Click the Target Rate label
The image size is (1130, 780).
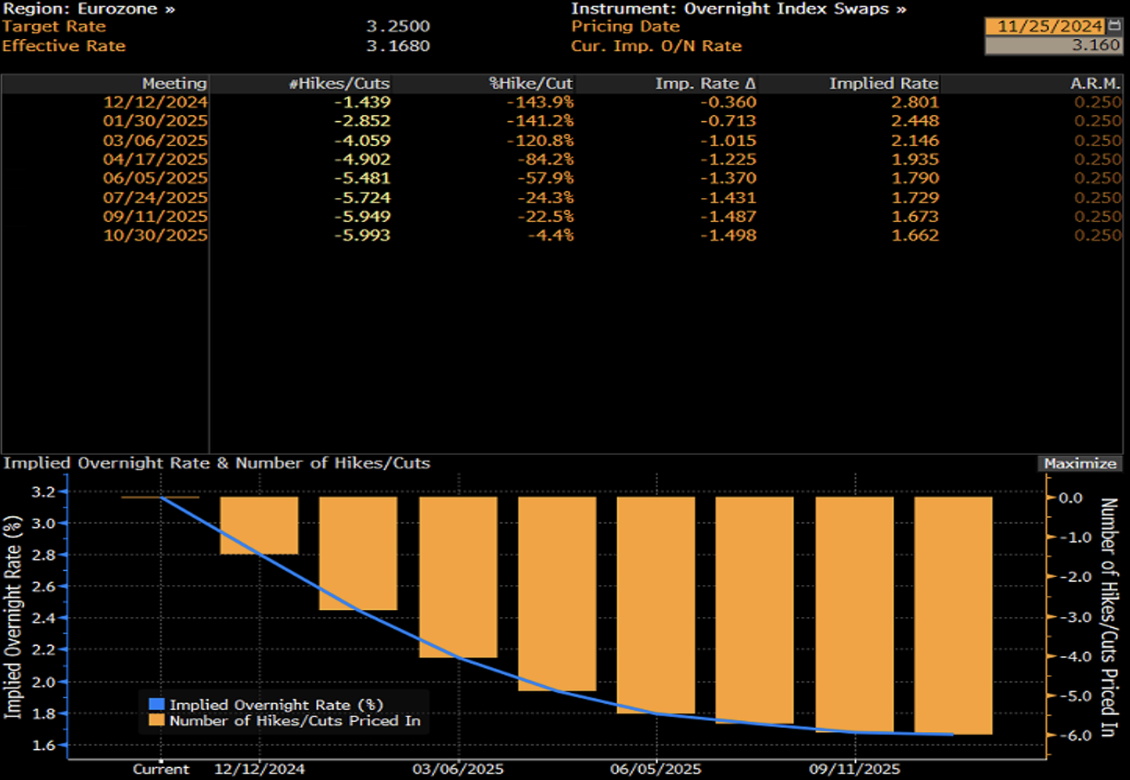click(54, 26)
